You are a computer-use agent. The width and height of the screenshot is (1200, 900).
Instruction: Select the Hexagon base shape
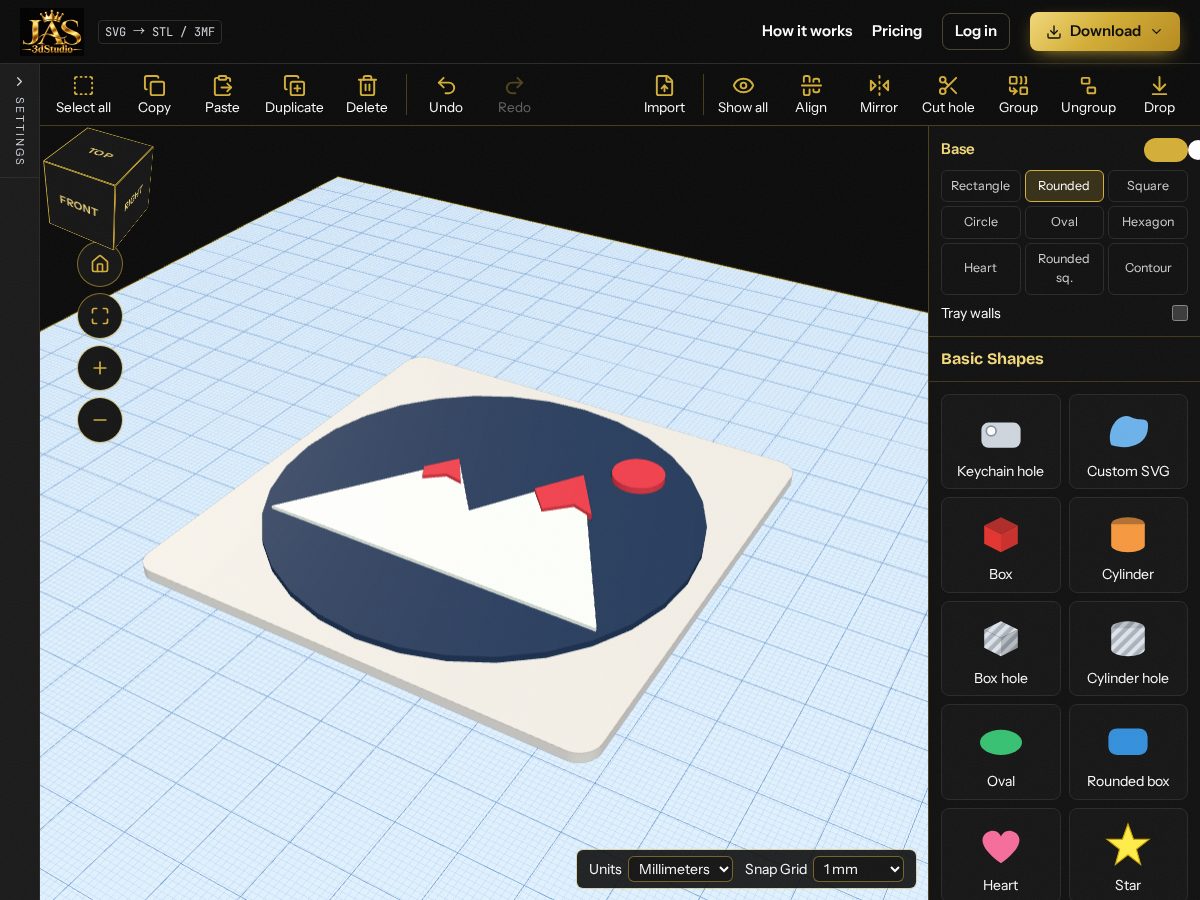pos(1148,222)
